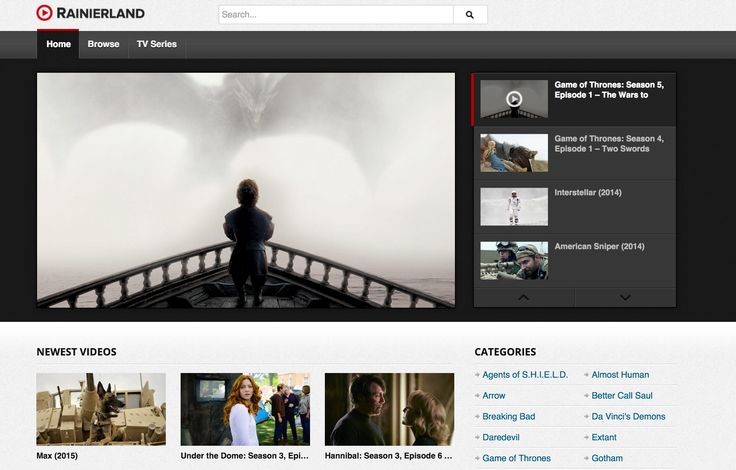Select the Interstellar (2014) thumbnail in playlist

click(514, 207)
